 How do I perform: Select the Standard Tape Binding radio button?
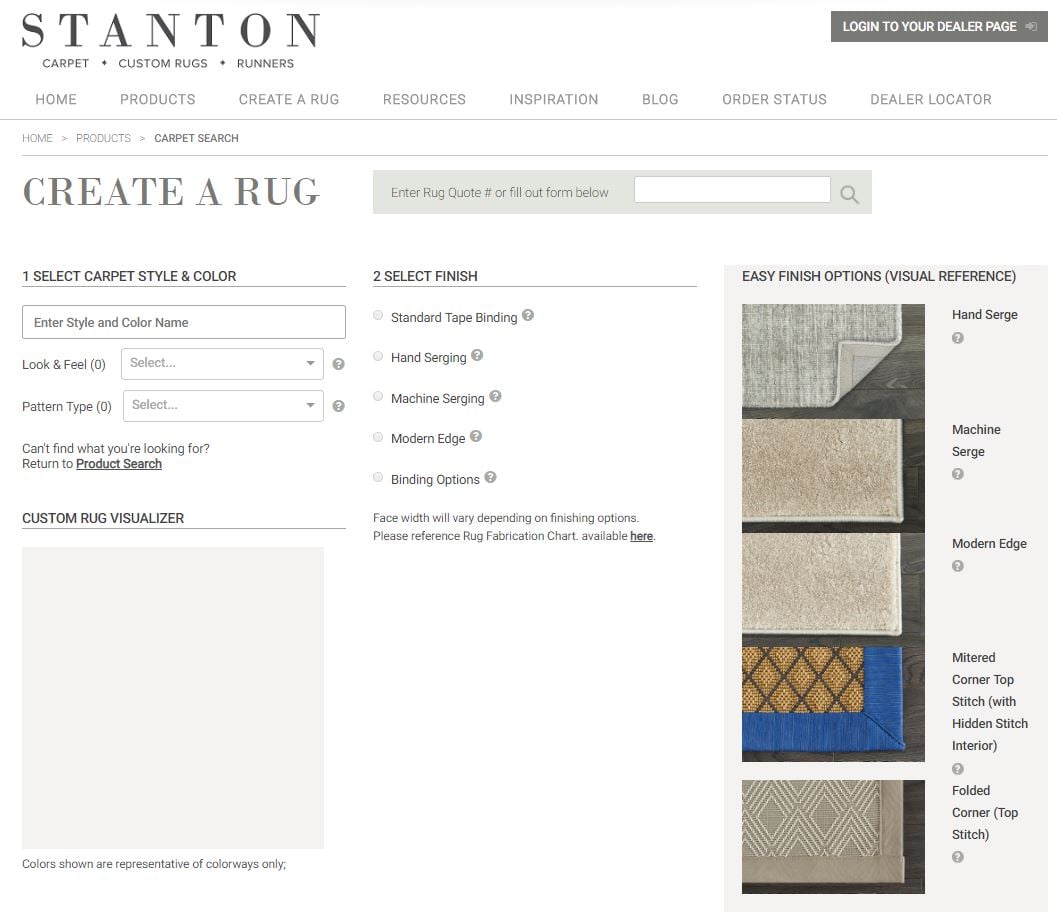(x=378, y=315)
